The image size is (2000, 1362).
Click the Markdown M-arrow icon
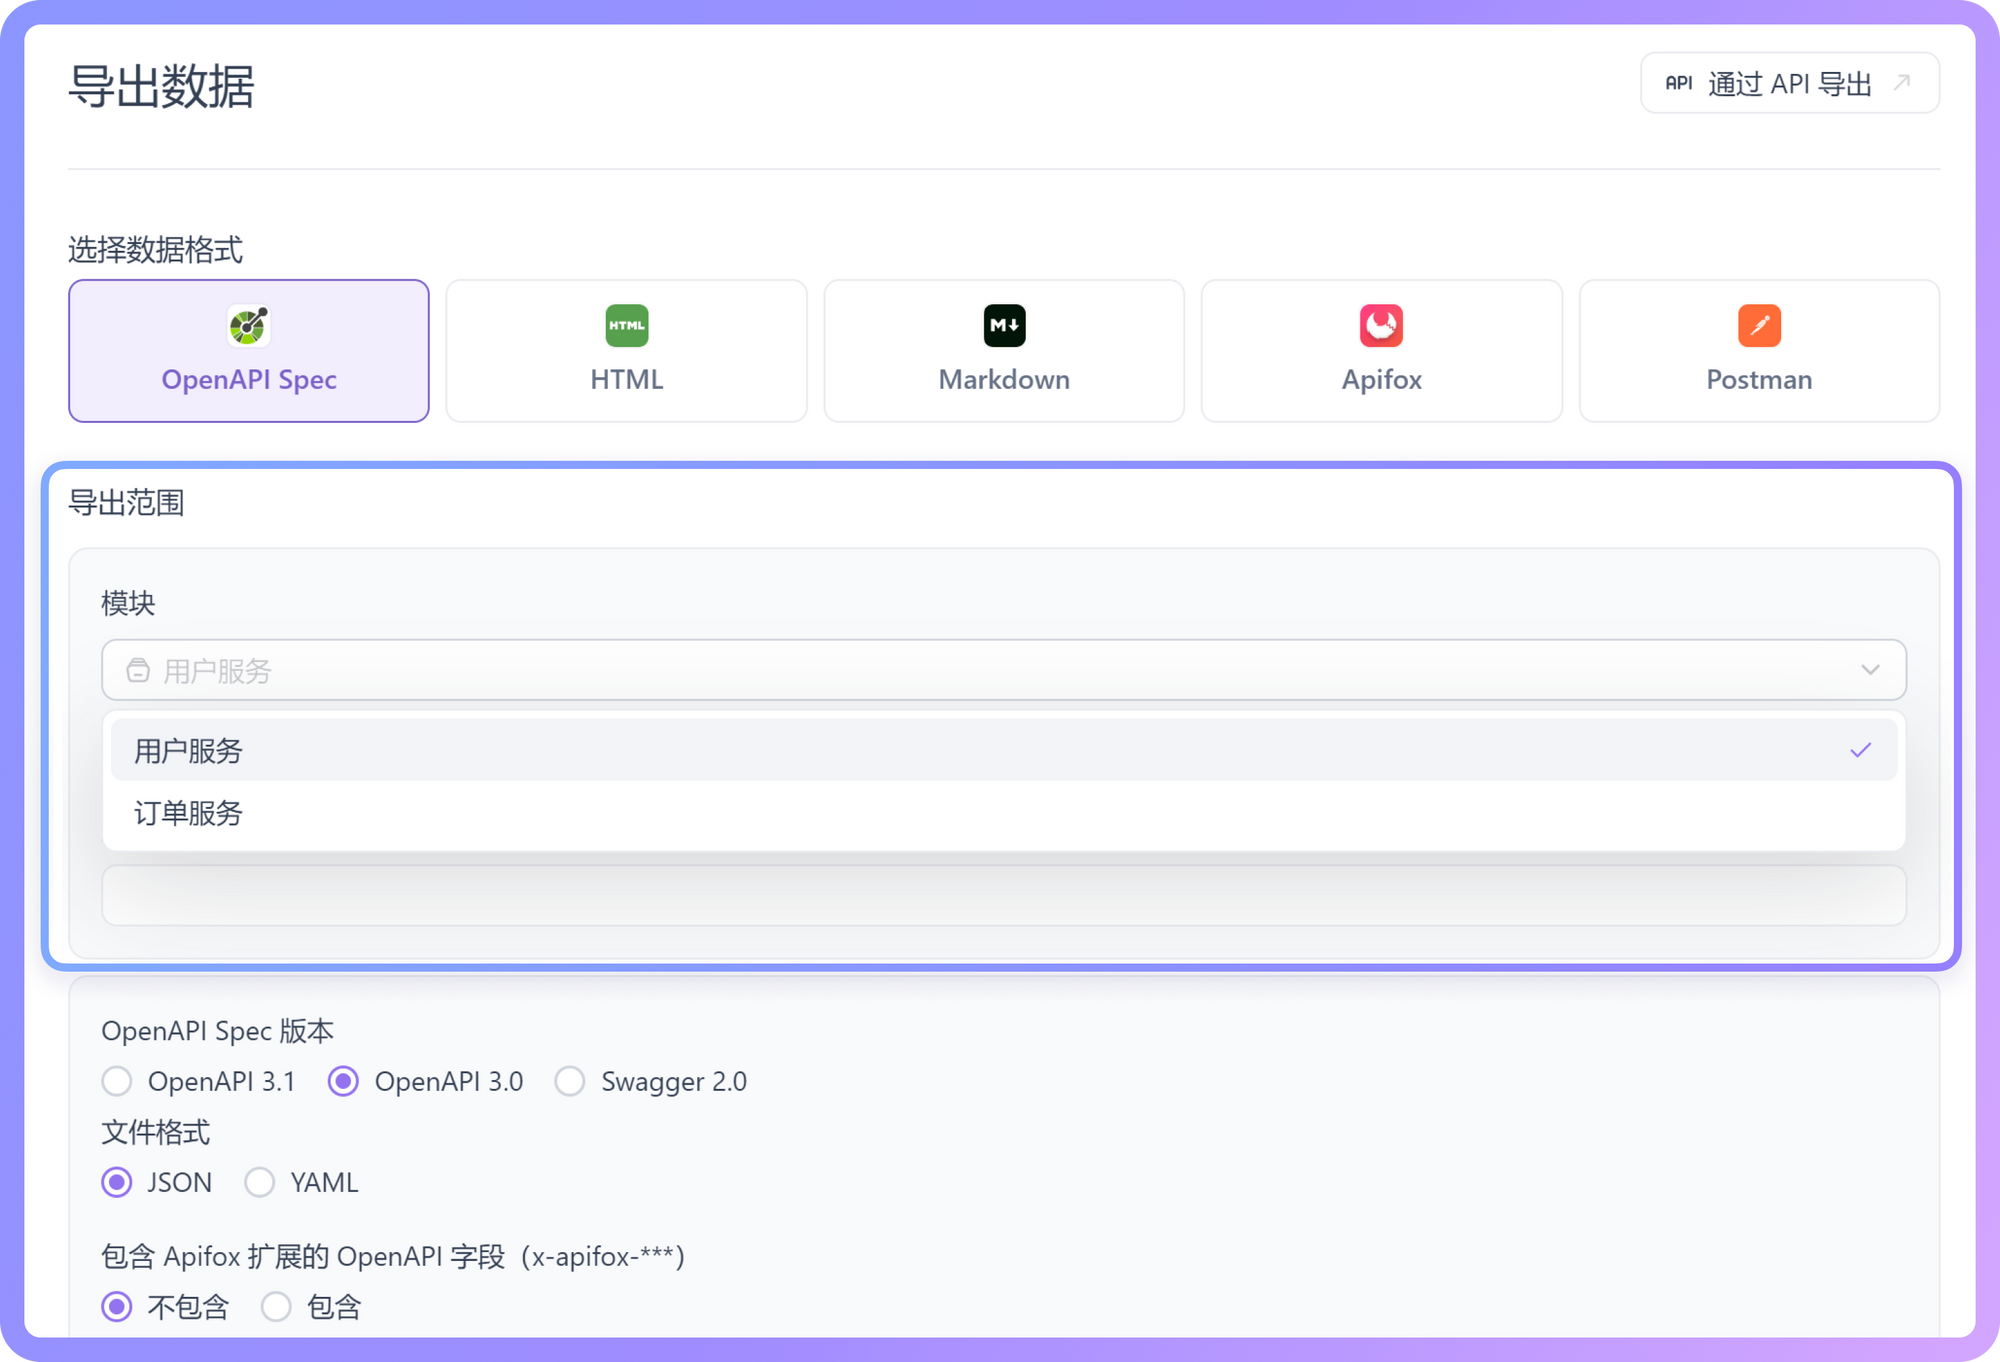coord(1004,325)
